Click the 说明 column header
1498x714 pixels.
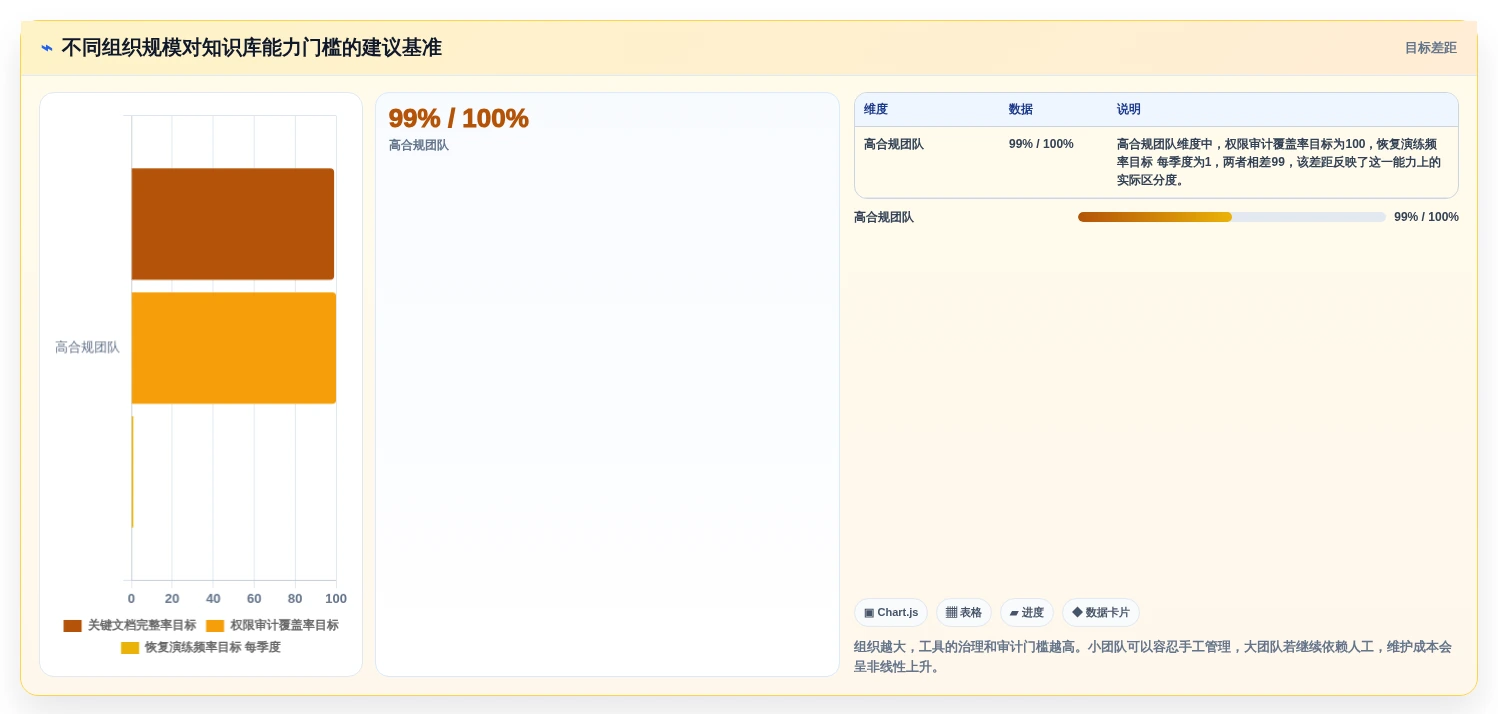1129,110
